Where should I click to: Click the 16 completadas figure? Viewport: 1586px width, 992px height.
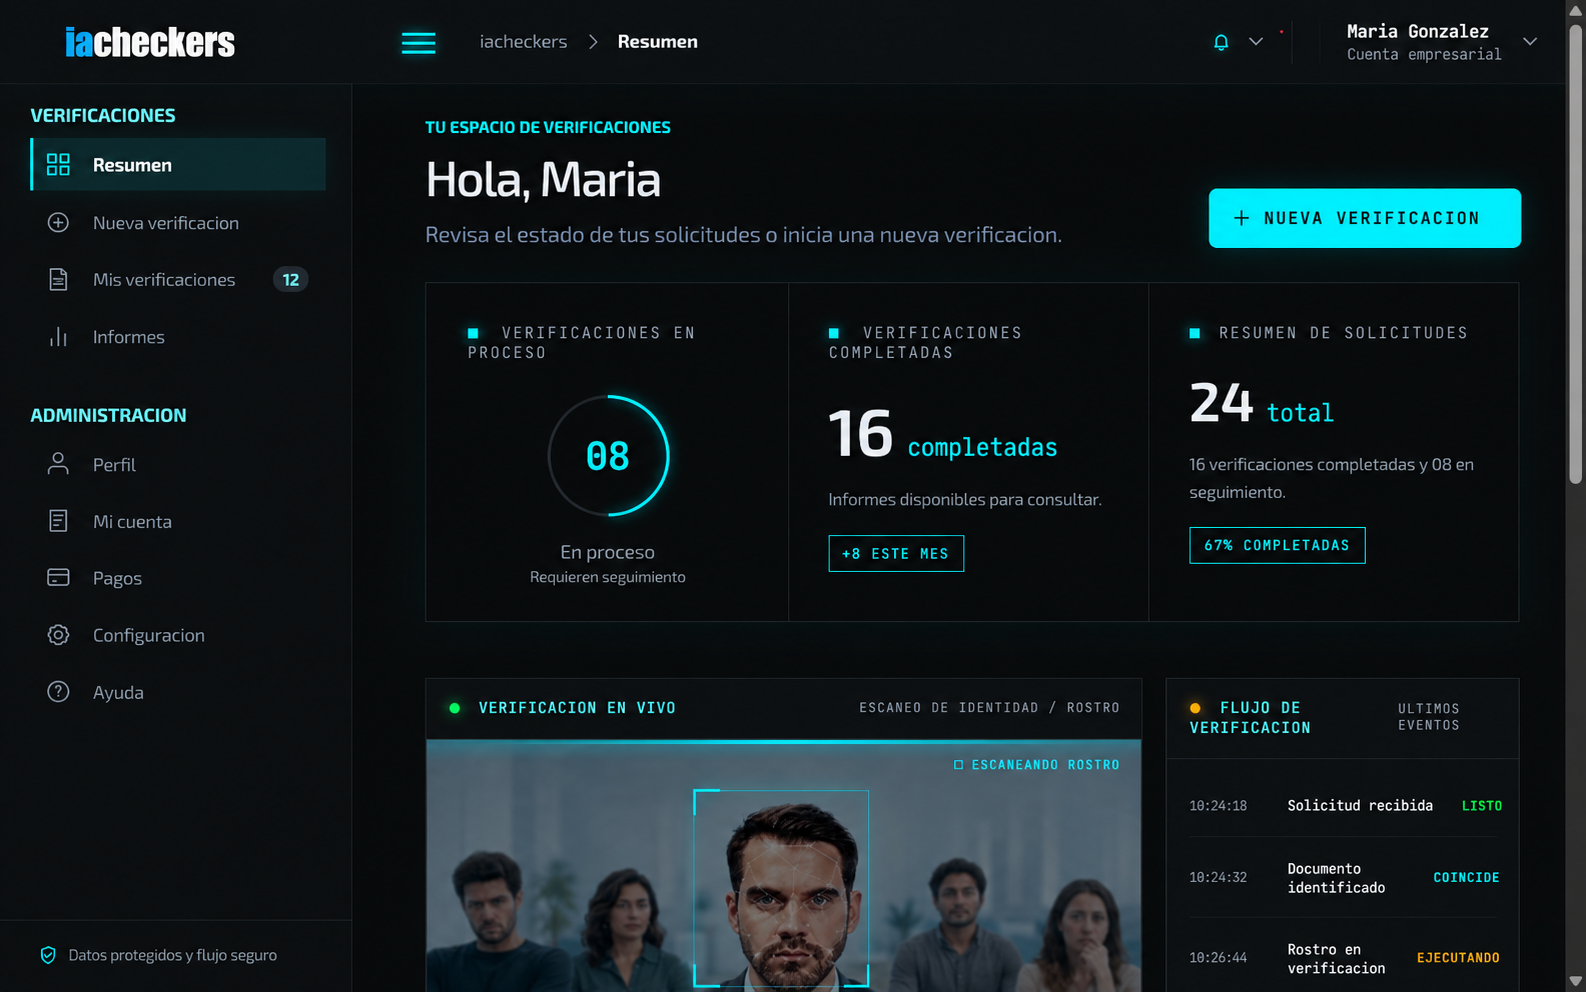tap(943, 435)
